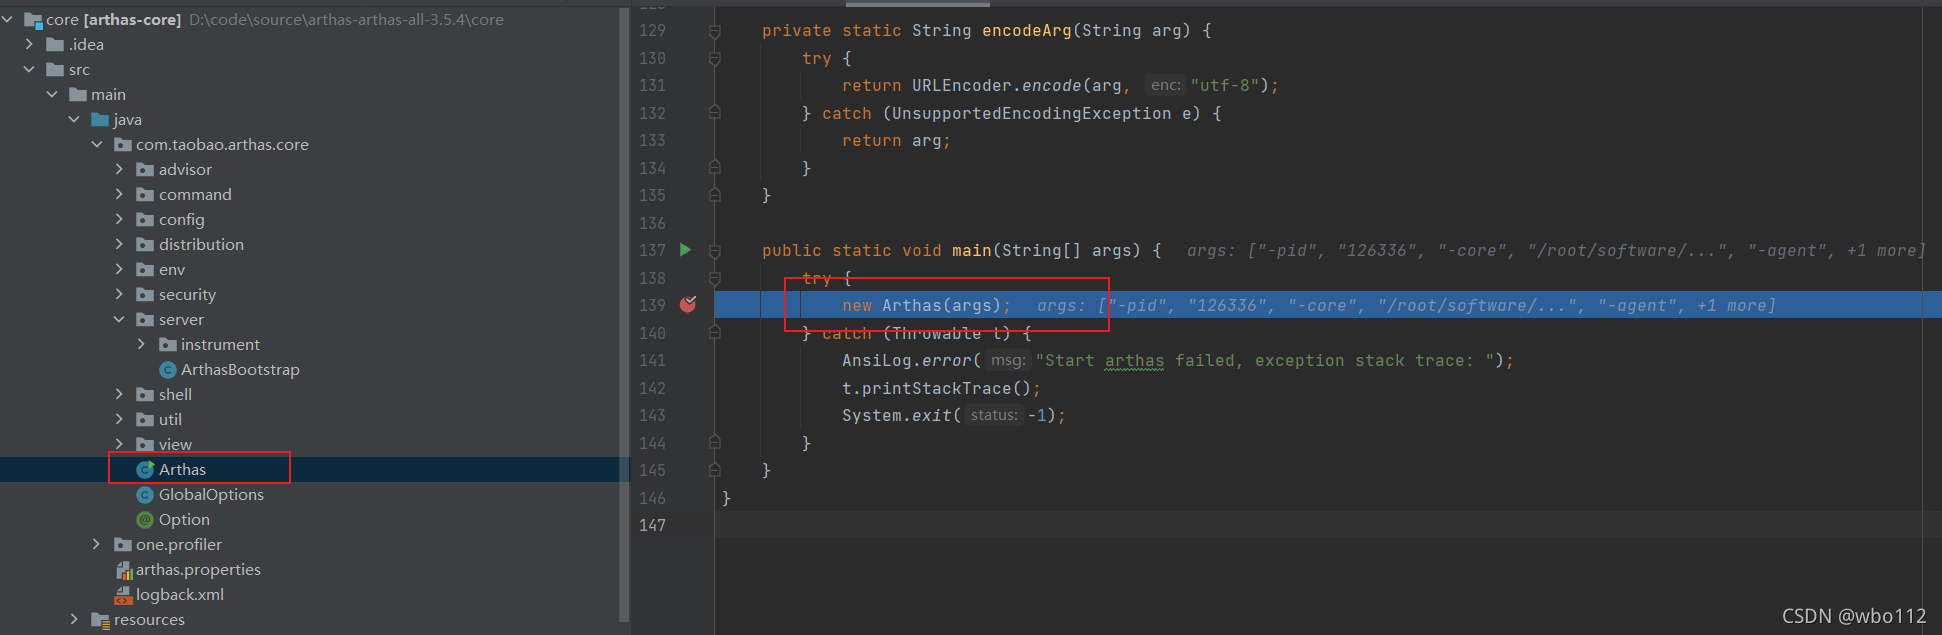Click the security package icon

pyautogui.click(x=145, y=295)
